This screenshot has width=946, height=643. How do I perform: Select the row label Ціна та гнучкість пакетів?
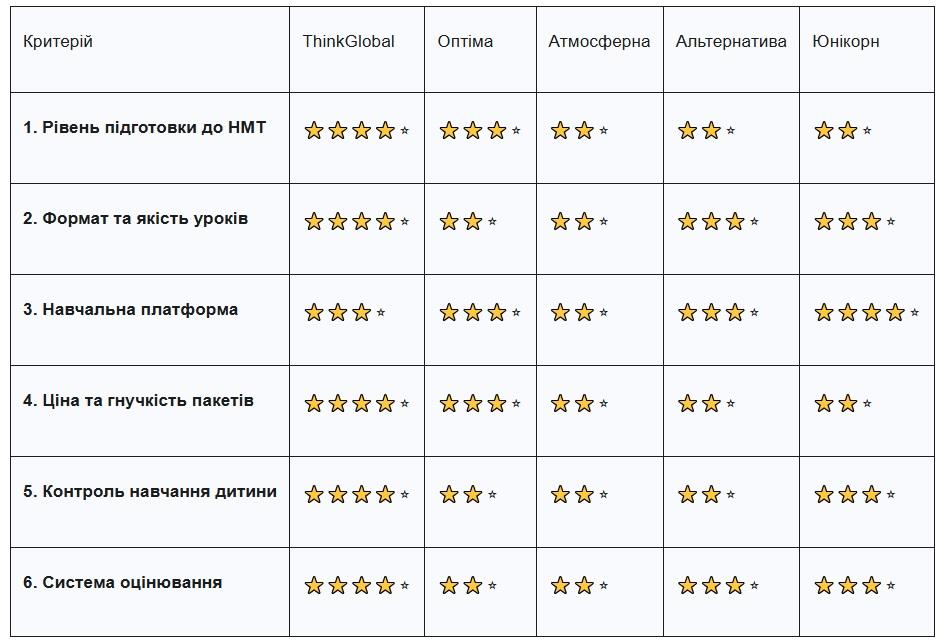point(138,401)
